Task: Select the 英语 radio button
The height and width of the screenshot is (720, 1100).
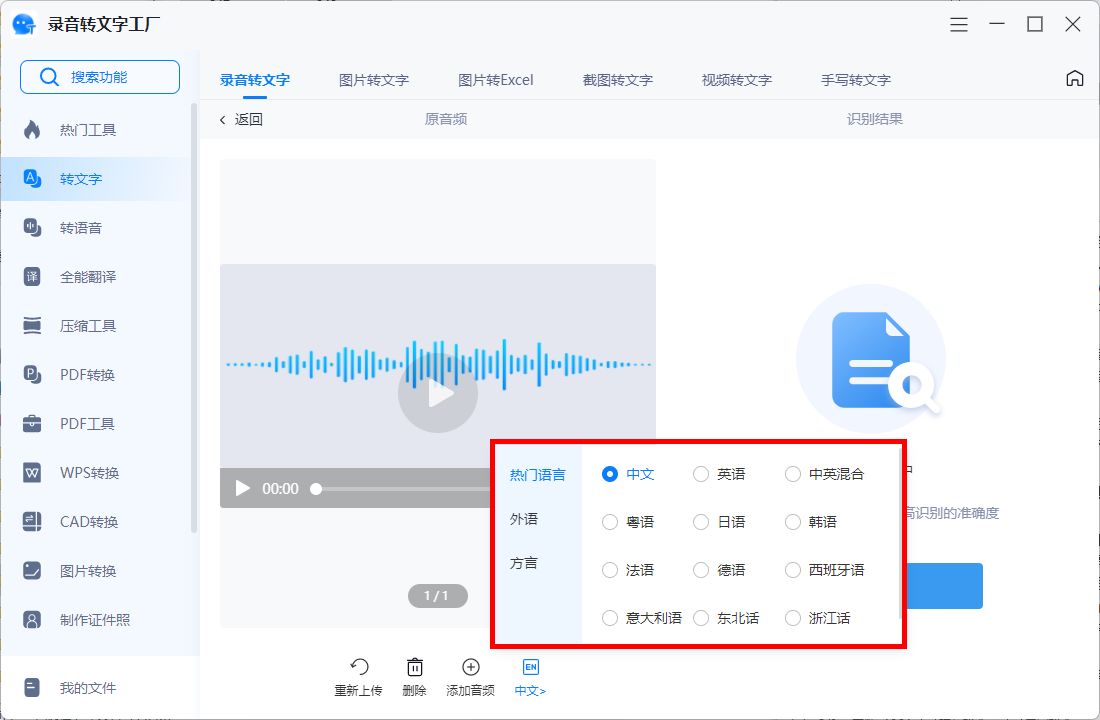Action: (x=700, y=474)
